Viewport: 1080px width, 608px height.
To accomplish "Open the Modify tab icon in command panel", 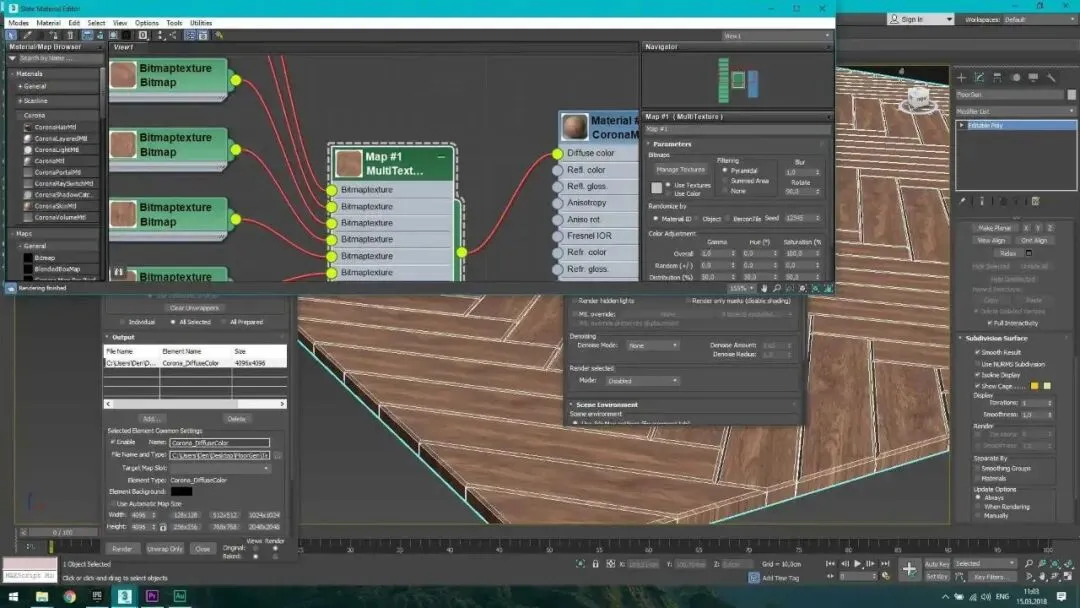I will pyautogui.click(x=979, y=78).
